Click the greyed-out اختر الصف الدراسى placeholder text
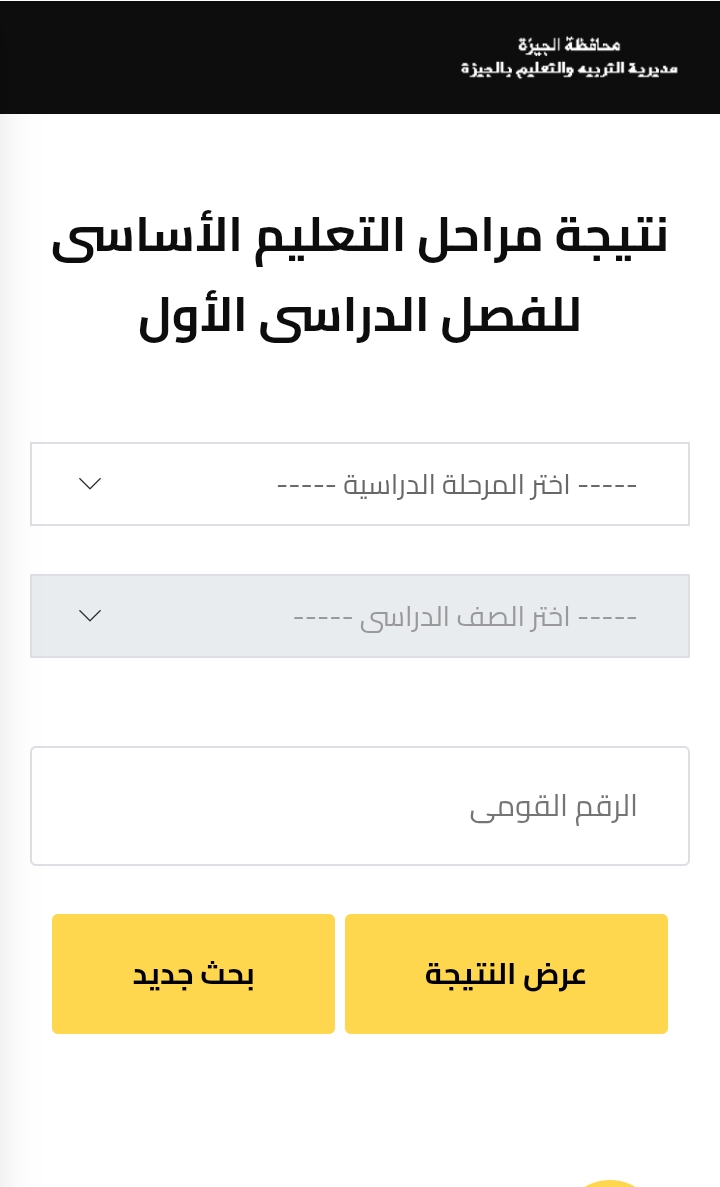This screenshot has width=720, height=1187. (x=465, y=617)
